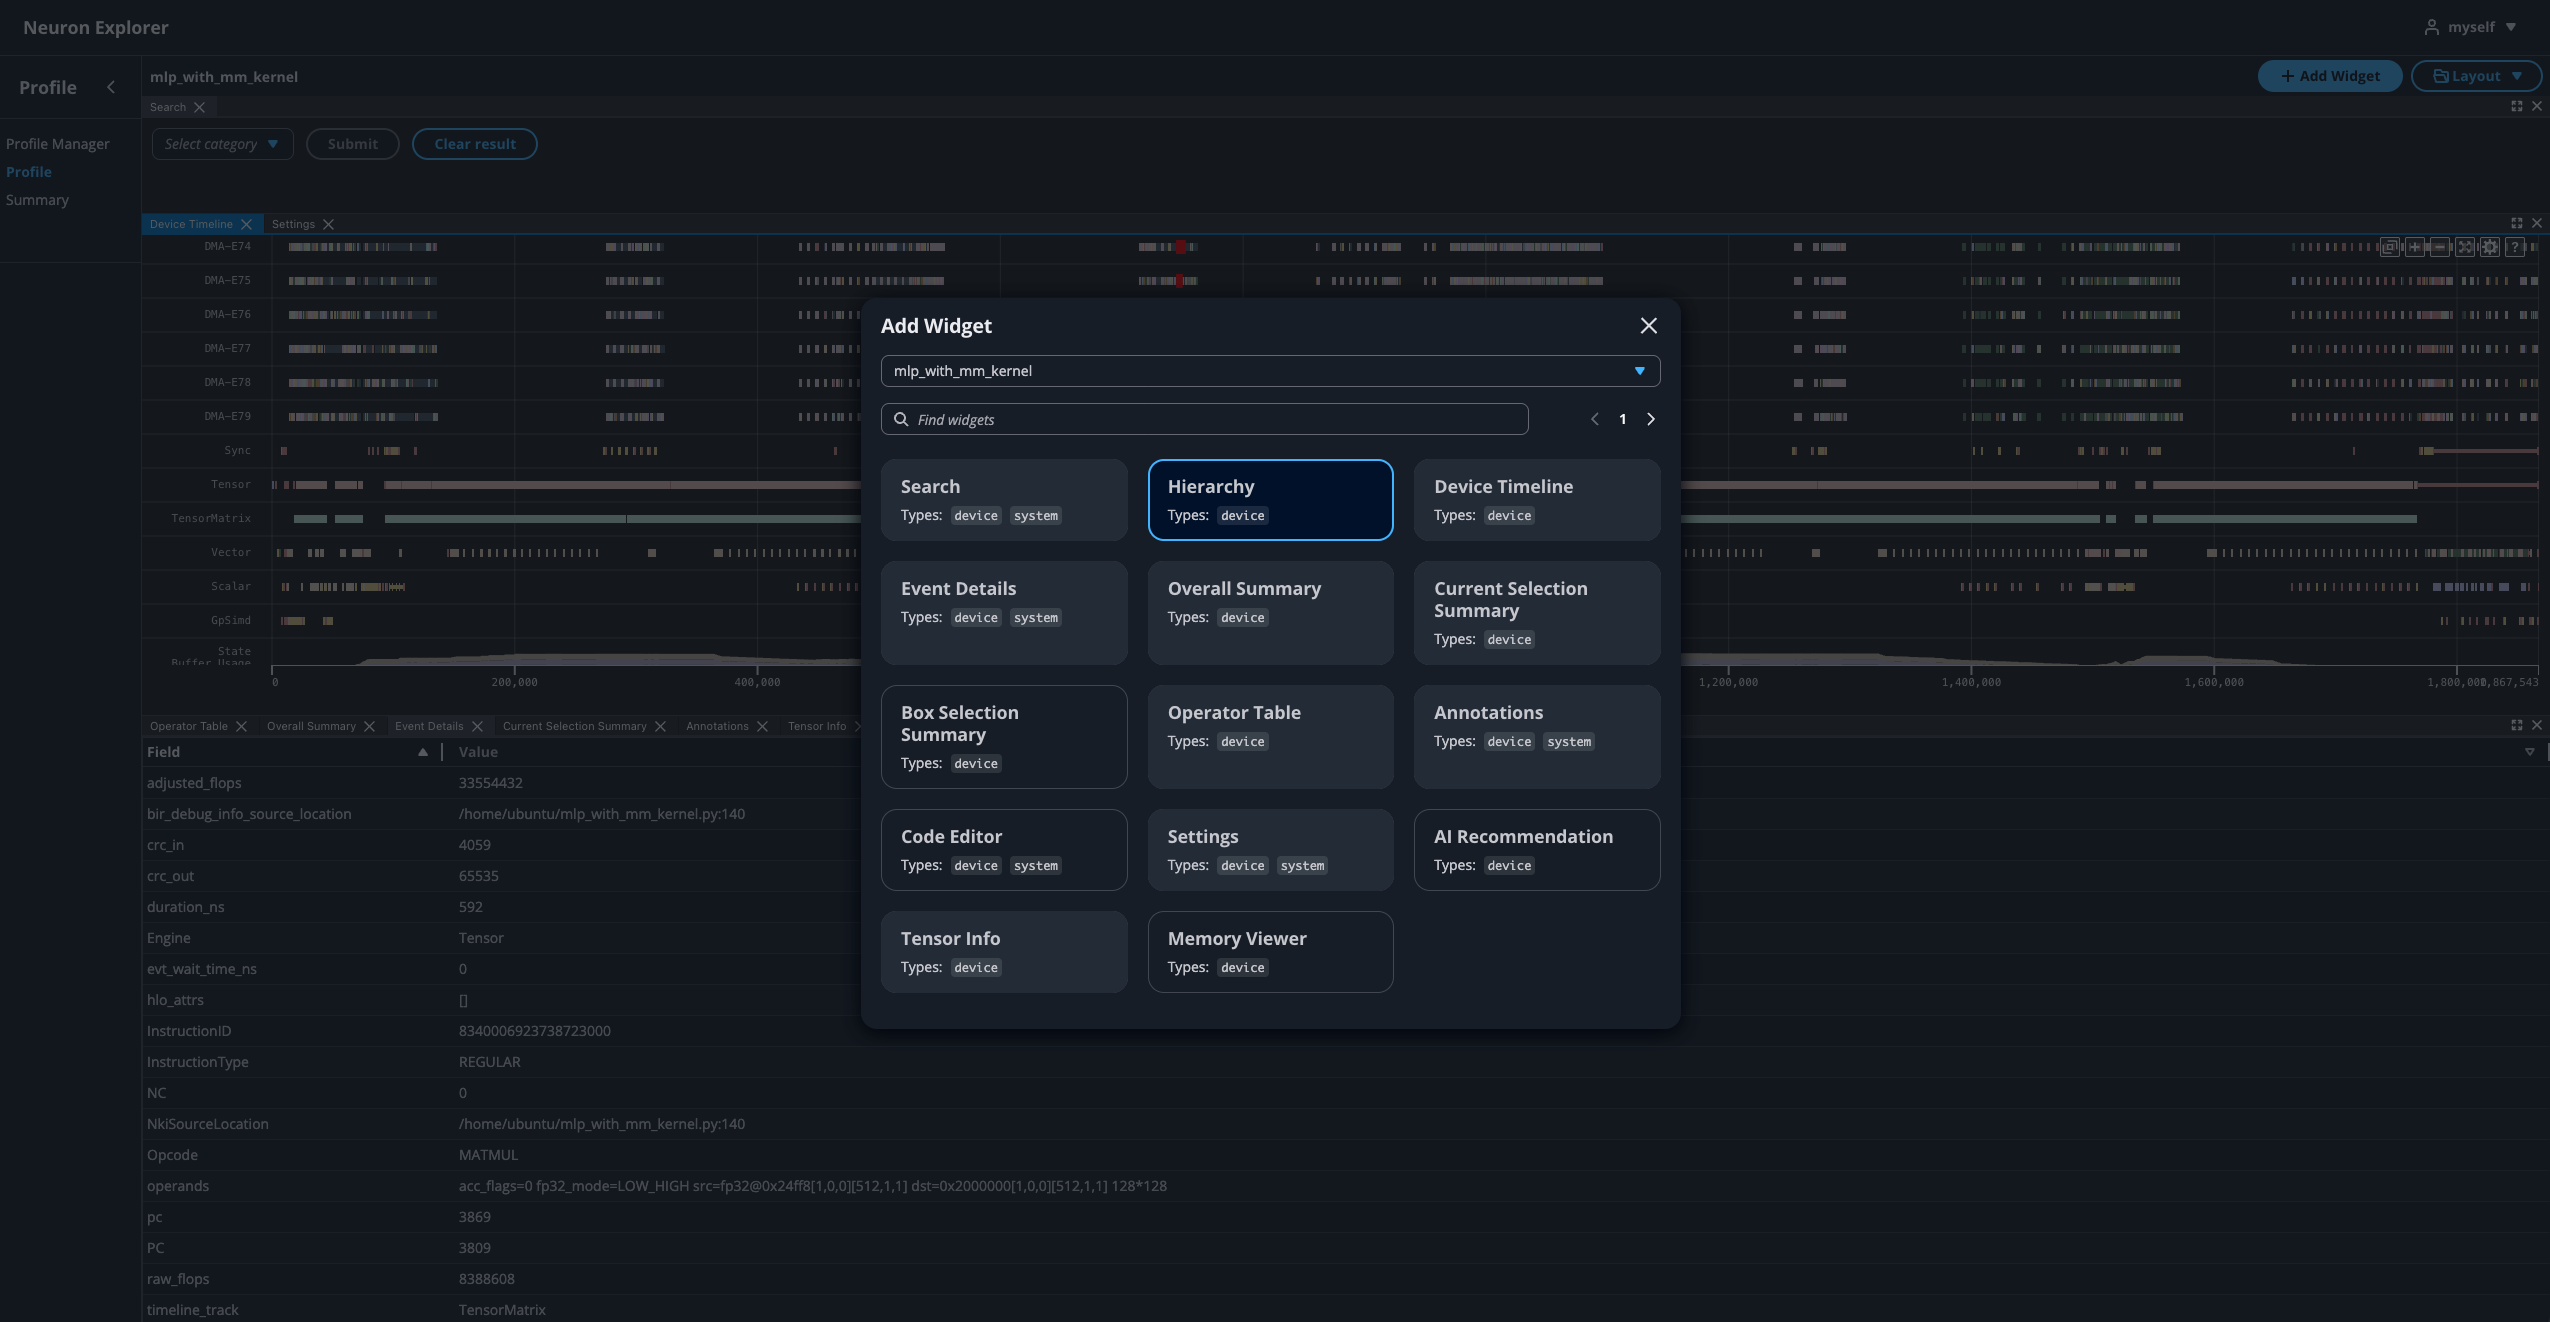Viewport: 2550px width, 1322px height.
Task: Click the Clear result button
Action: tap(475, 144)
